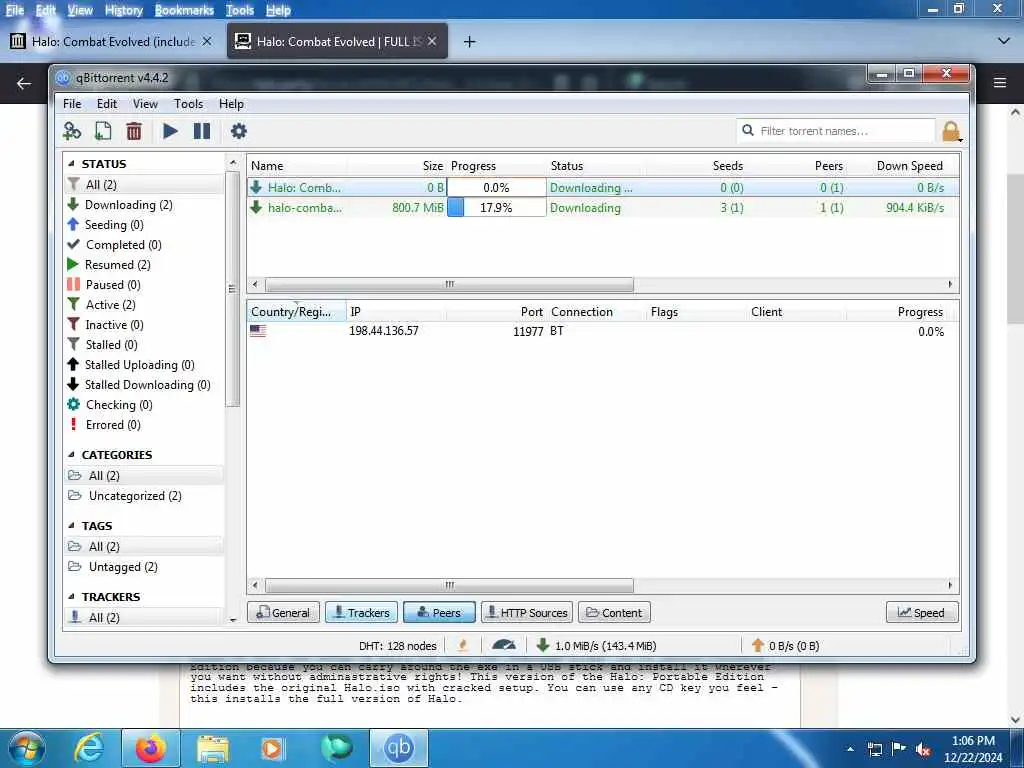Select the peer 198.44.136.57 row
Screen dimensions: 1024x768
point(603,331)
